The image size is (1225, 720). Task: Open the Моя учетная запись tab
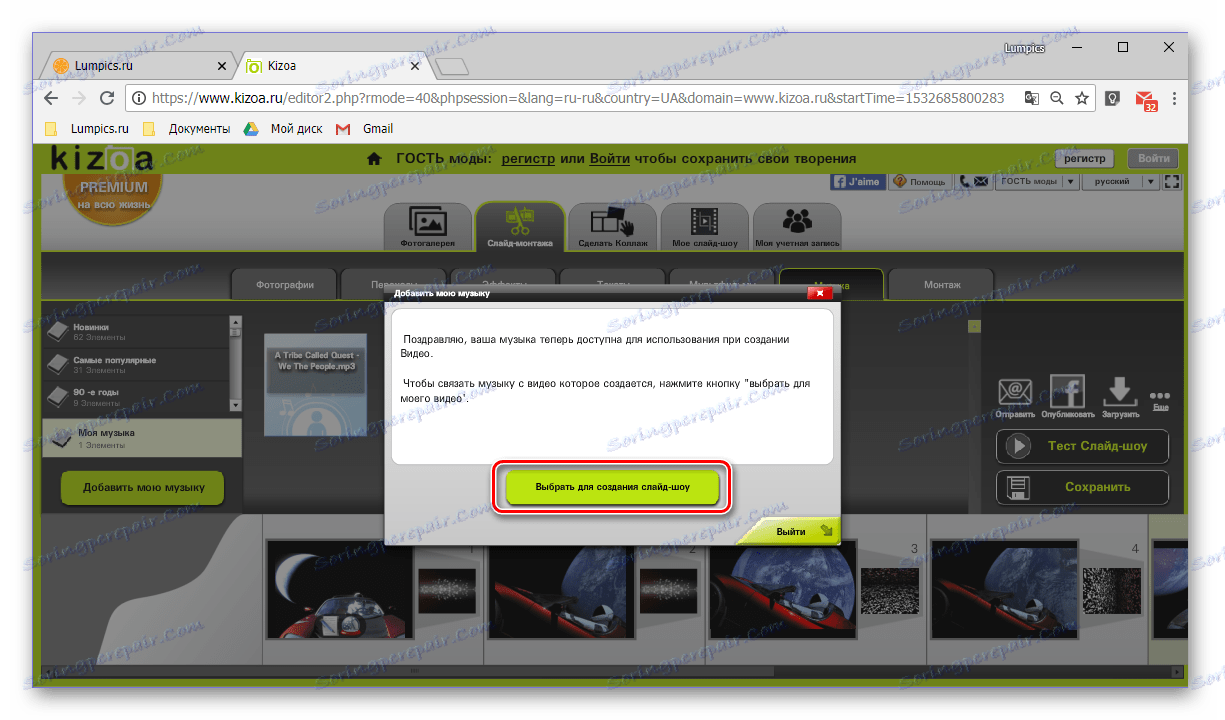click(797, 226)
